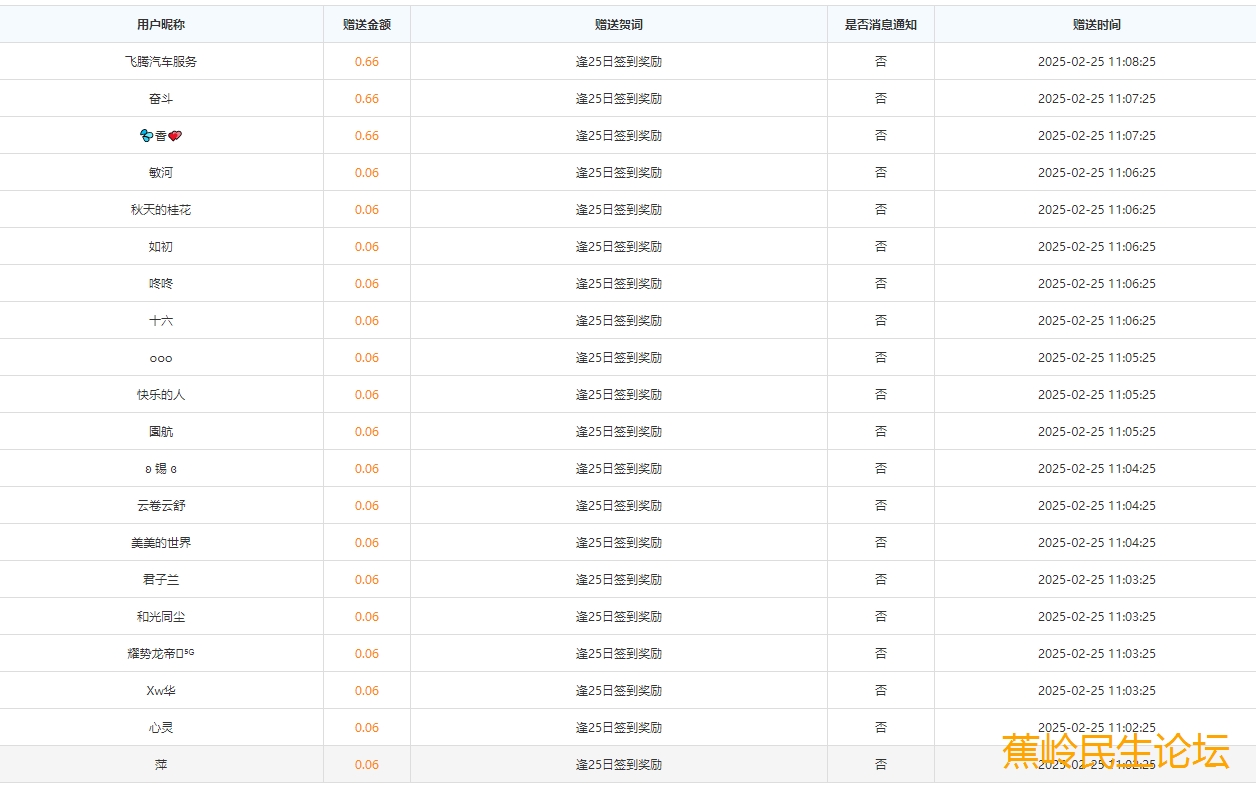Screen dimensions: 1256x787
Task: Select the 云卷云舒 nickname
Action: point(161,506)
